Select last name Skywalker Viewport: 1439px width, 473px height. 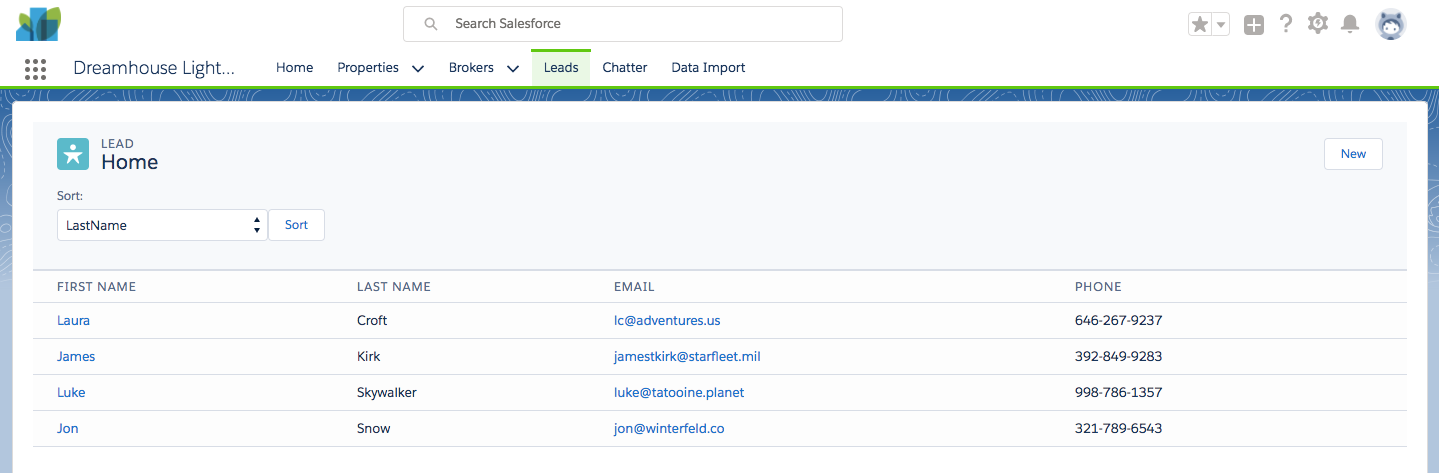click(x=387, y=393)
